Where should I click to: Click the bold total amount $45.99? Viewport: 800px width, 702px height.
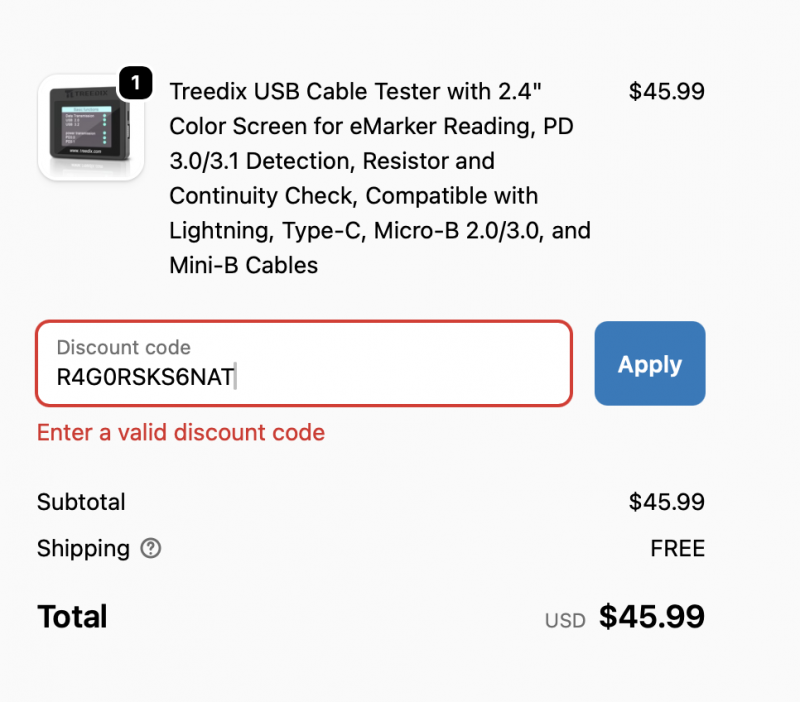pyautogui.click(x=651, y=616)
